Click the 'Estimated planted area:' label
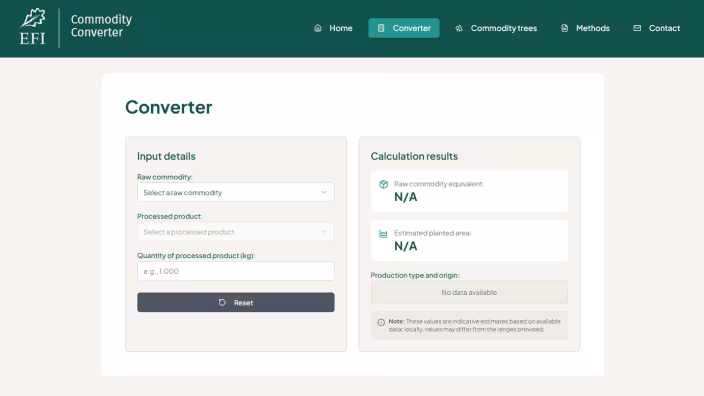Image resolution: width=704 pixels, height=396 pixels. 432,233
